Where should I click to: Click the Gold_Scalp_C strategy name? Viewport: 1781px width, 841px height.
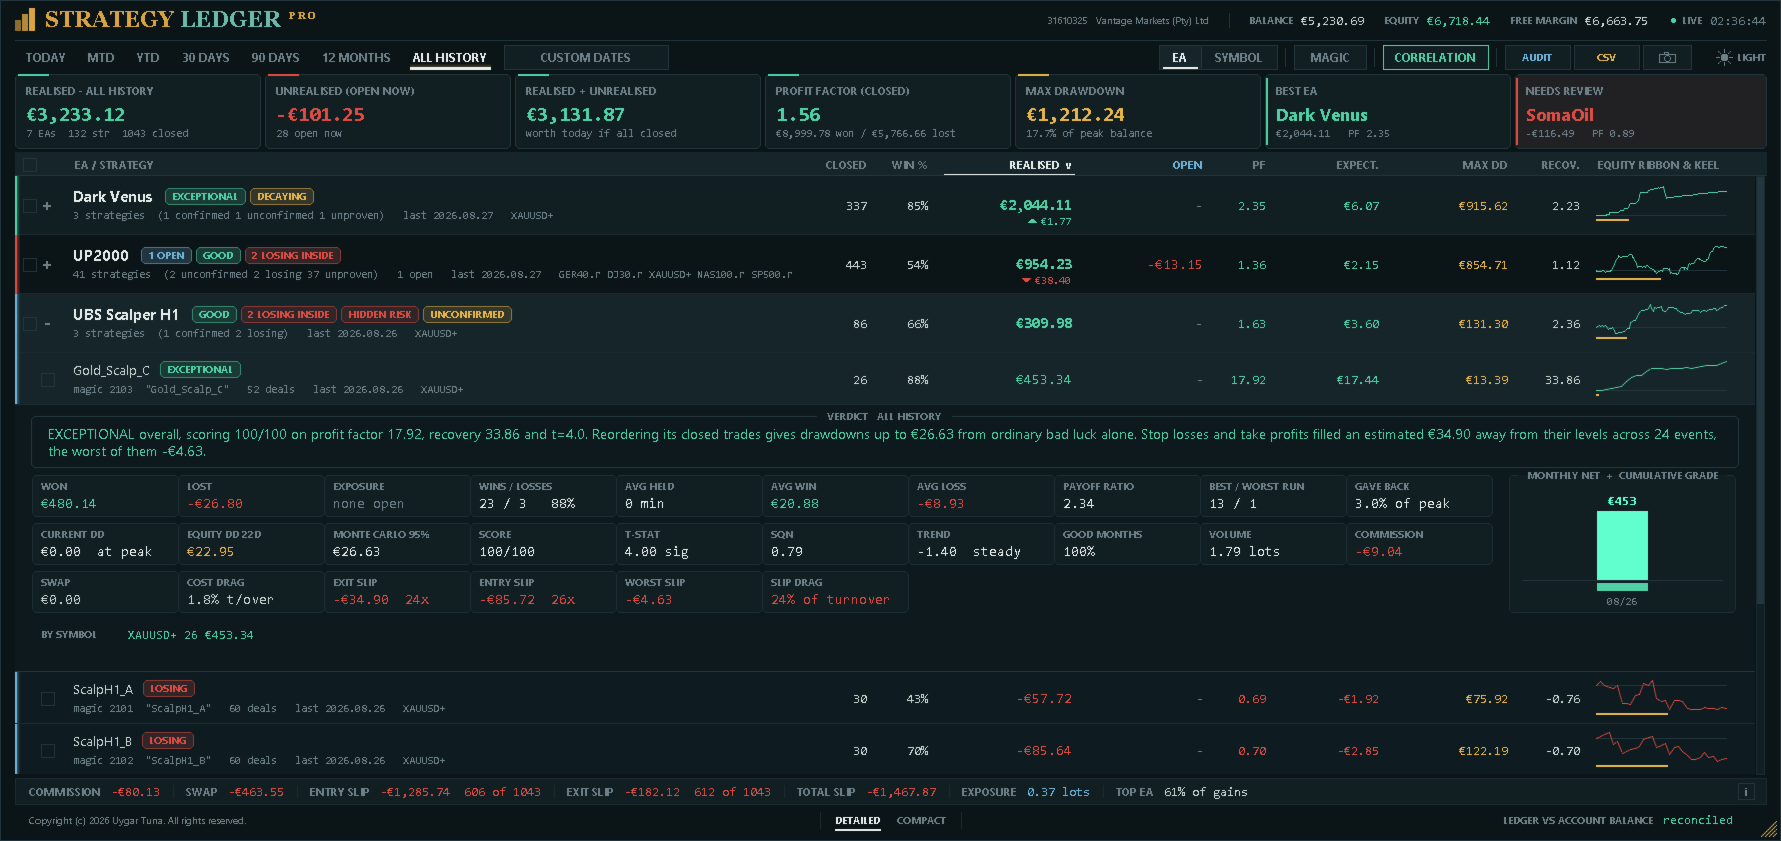click(x=111, y=371)
